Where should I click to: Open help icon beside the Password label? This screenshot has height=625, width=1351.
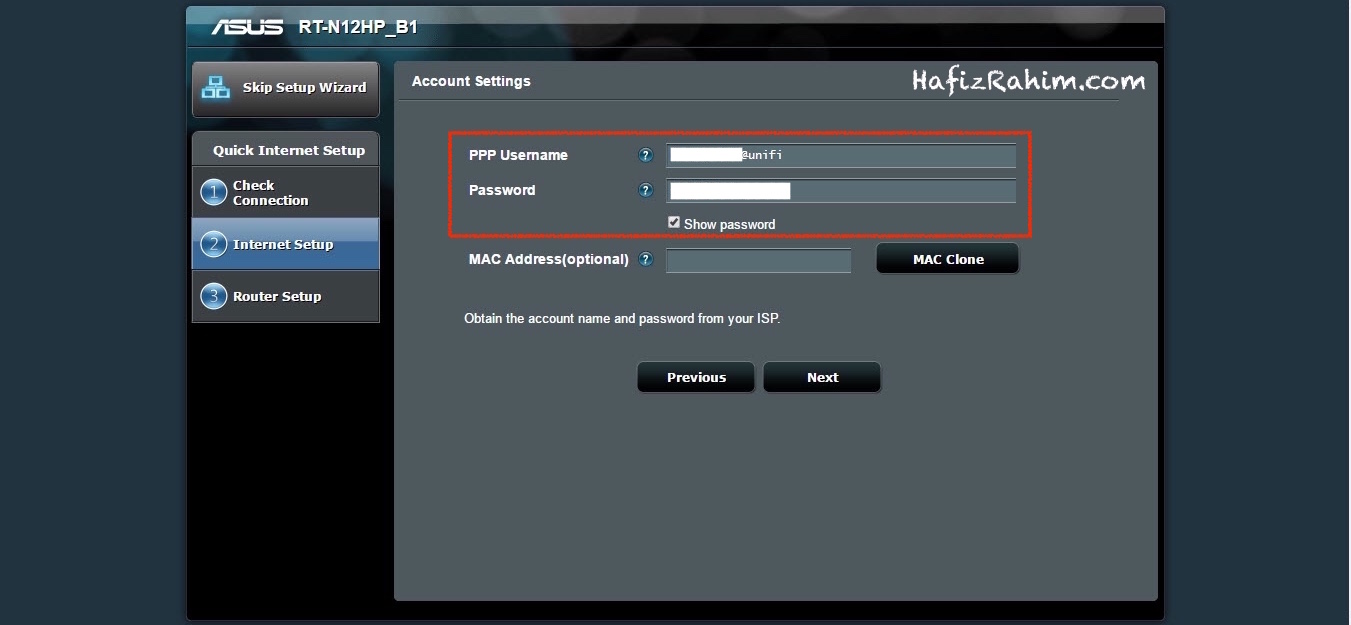point(646,190)
